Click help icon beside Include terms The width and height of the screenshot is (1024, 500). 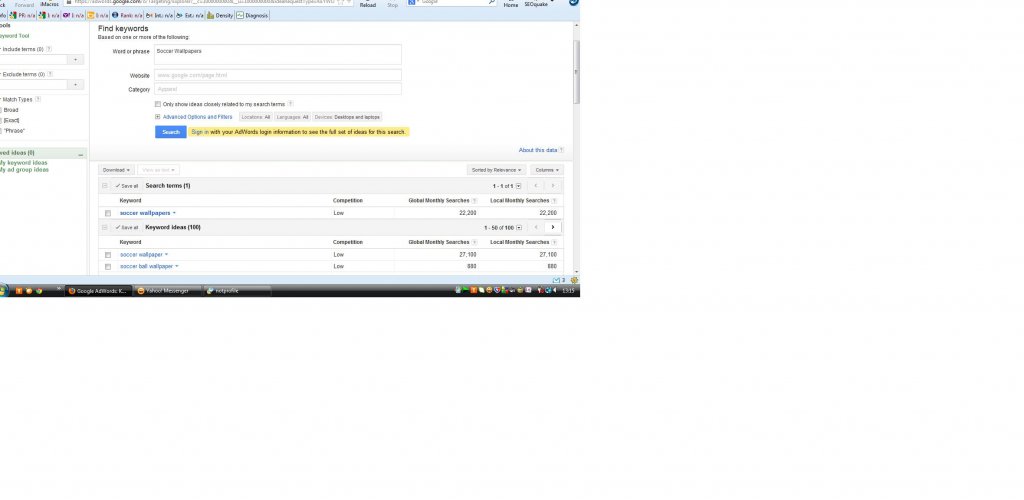(x=49, y=49)
